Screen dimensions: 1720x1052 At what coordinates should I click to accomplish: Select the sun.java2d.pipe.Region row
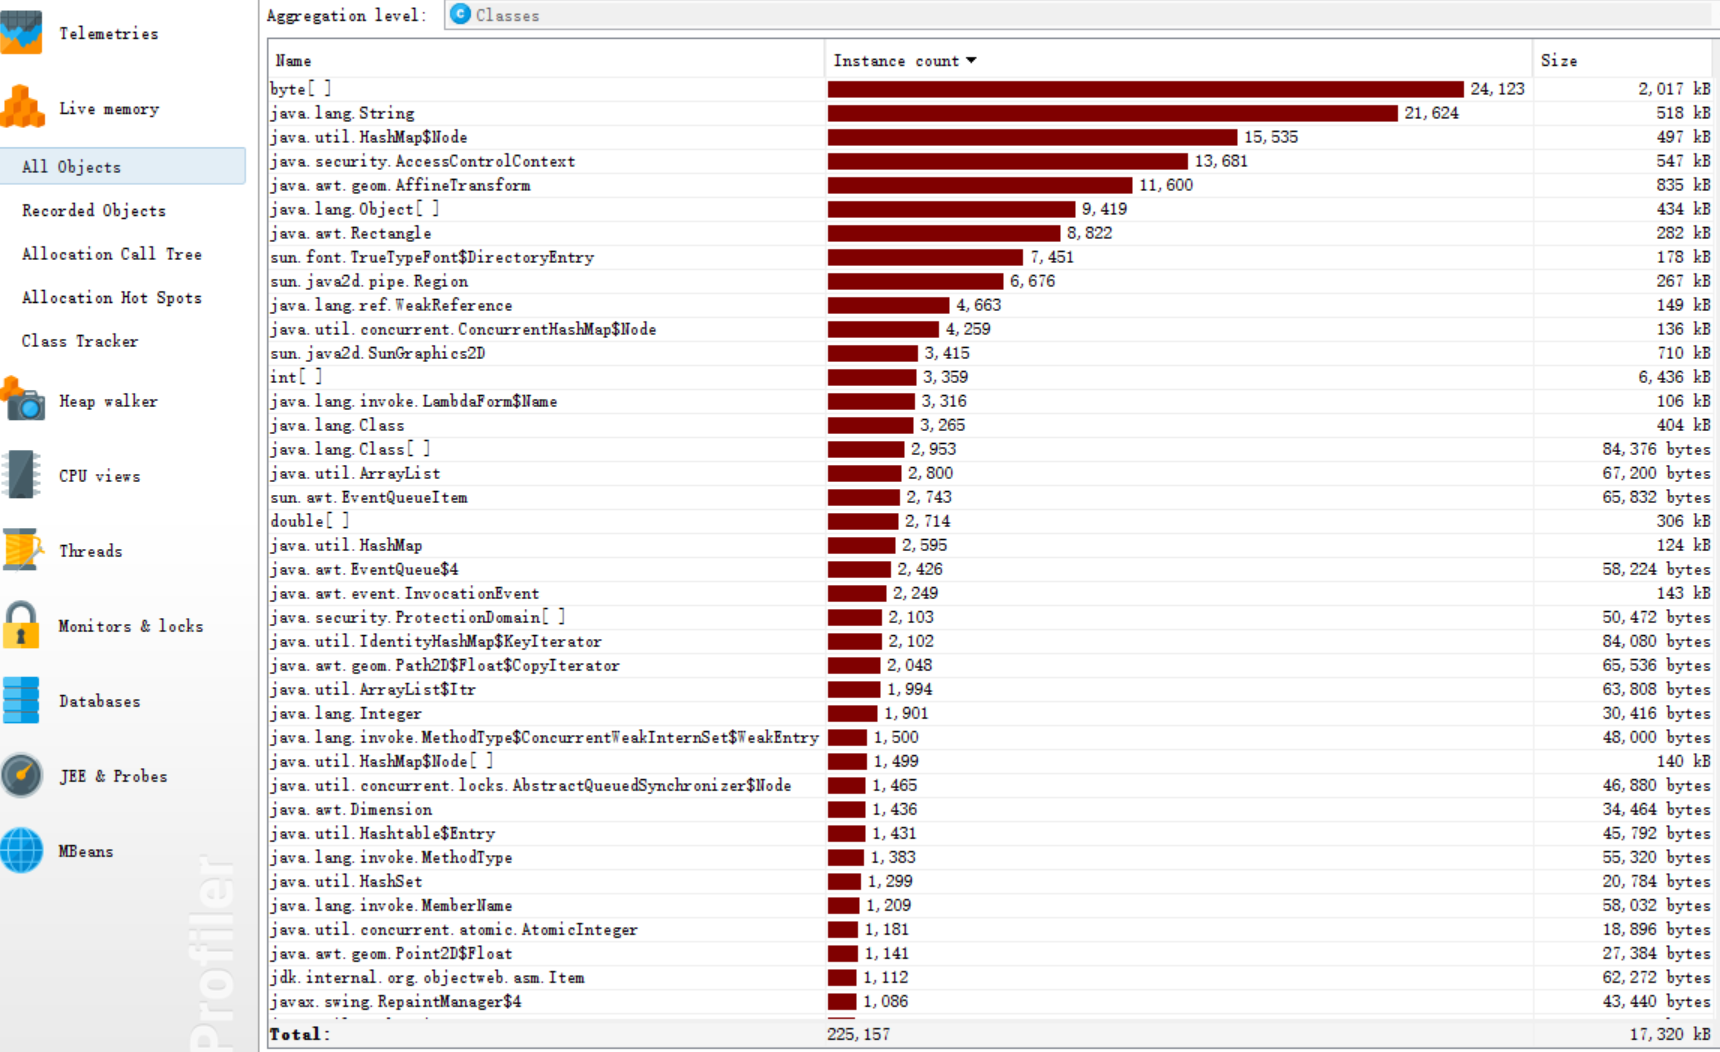coord(992,281)
